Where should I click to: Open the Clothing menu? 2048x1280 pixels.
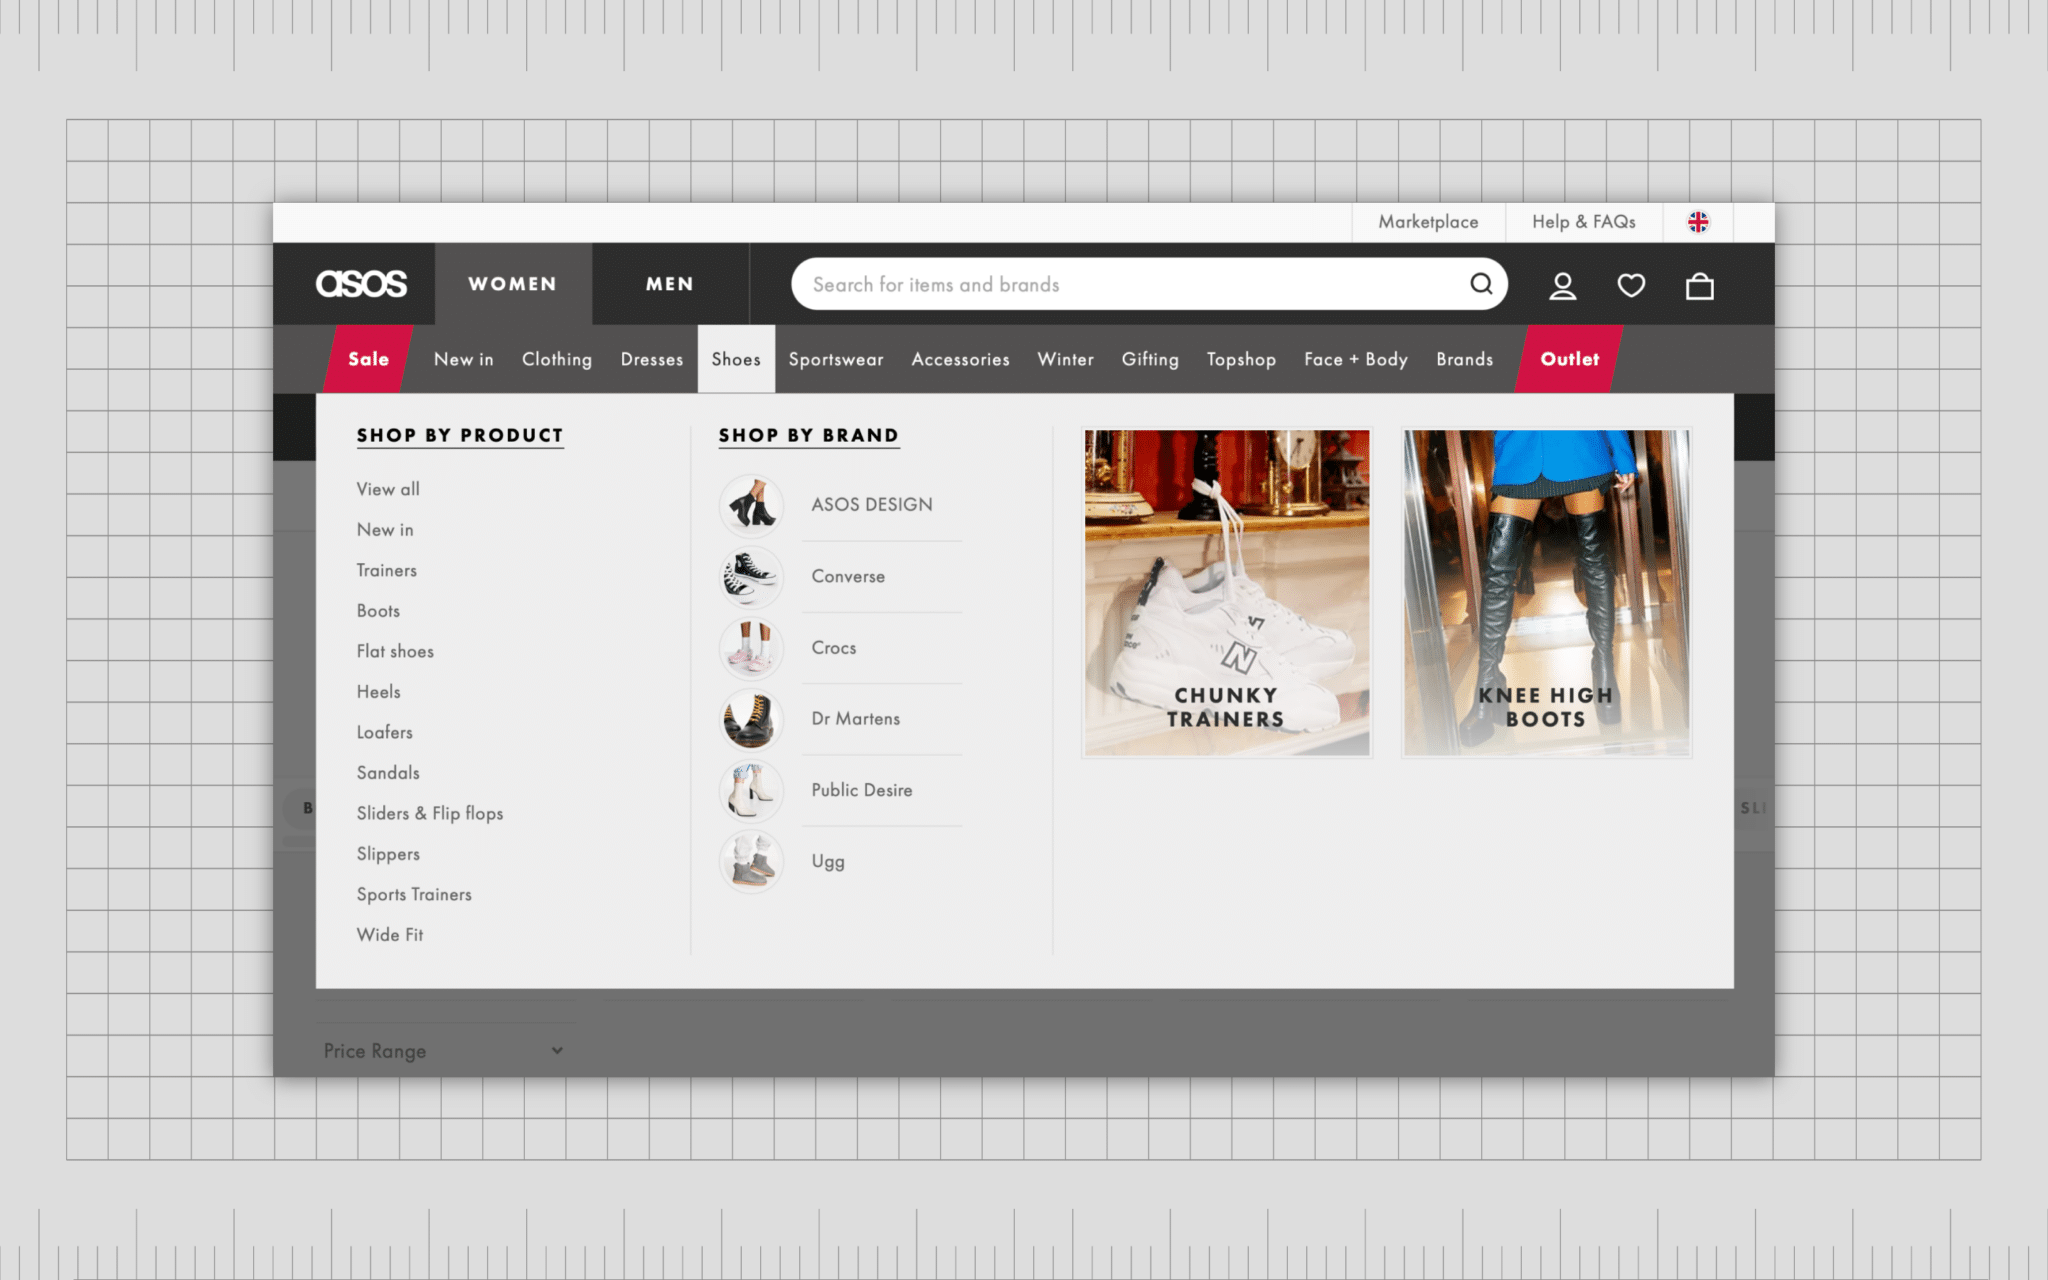click(x=557, y=359)
